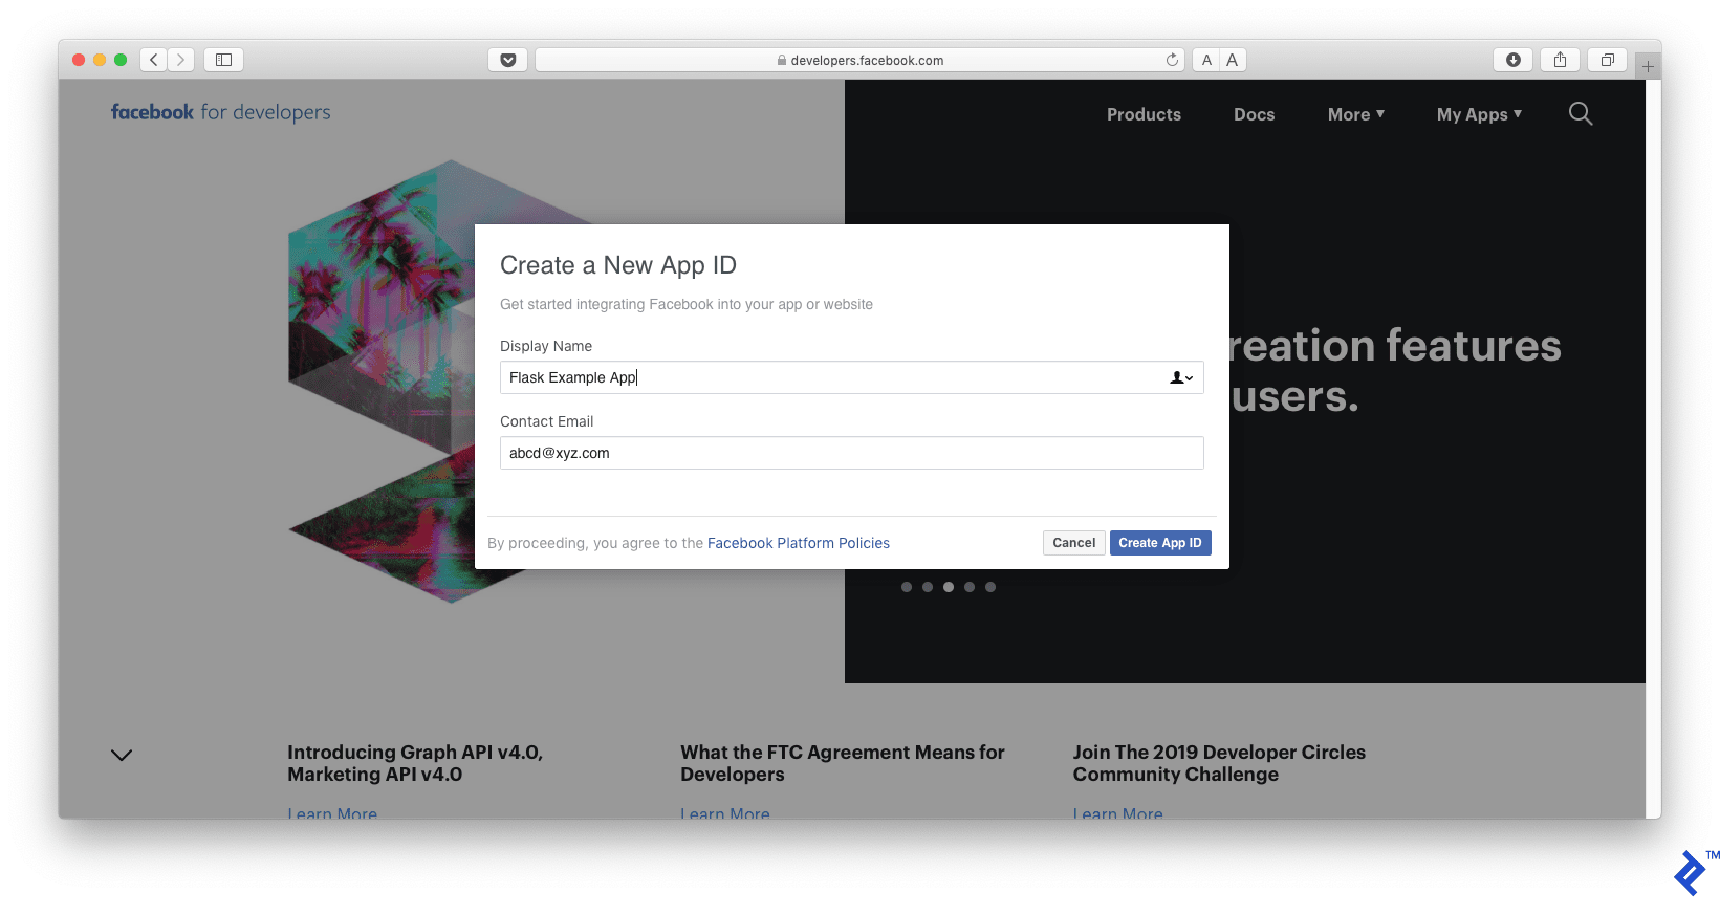Screen dimensions: 1720x897
Task: Select first carousel dot
Action: point(906,587)
